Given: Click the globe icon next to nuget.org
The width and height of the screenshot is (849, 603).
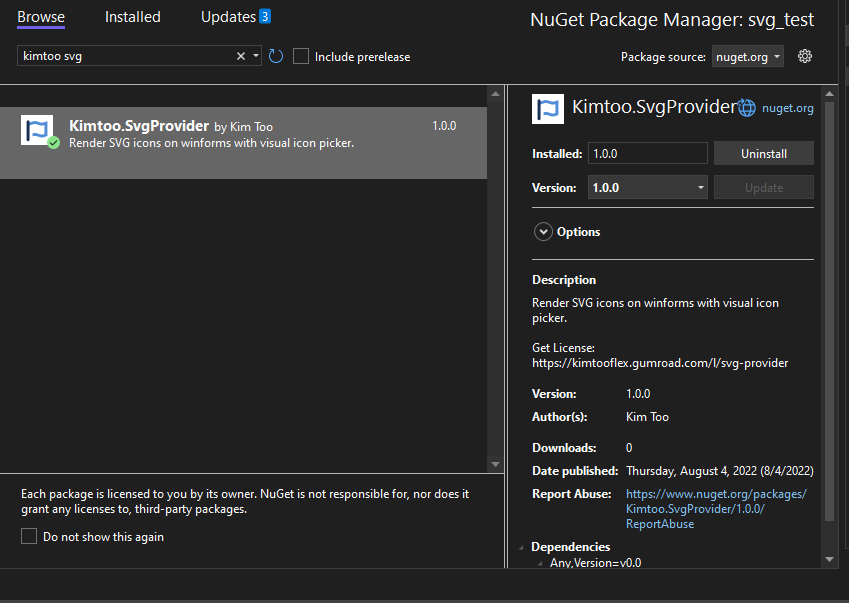Looking at the screenshot, I should coord(747,108).
